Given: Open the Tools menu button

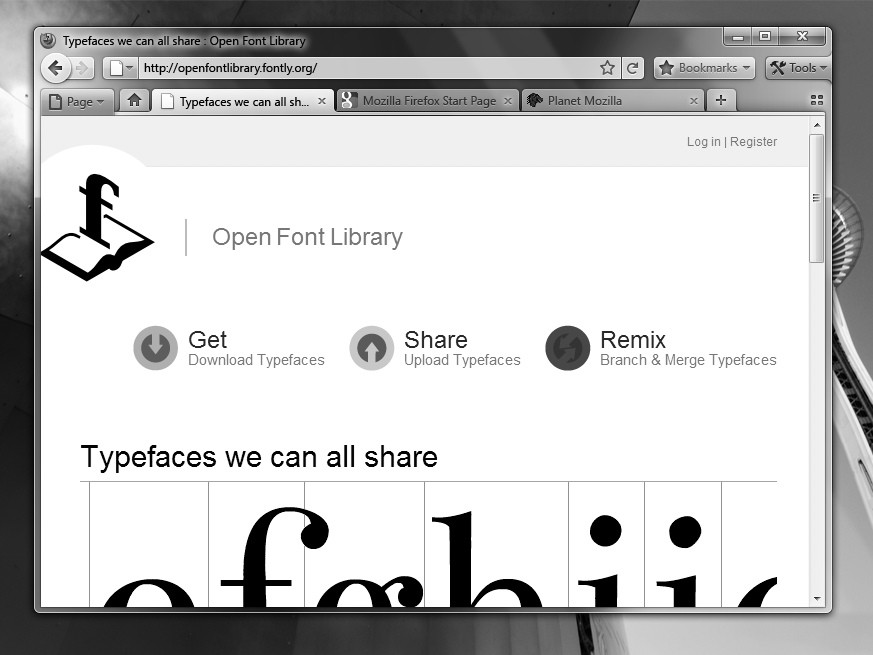Looking at the screenshot, I should click(797, 68).
